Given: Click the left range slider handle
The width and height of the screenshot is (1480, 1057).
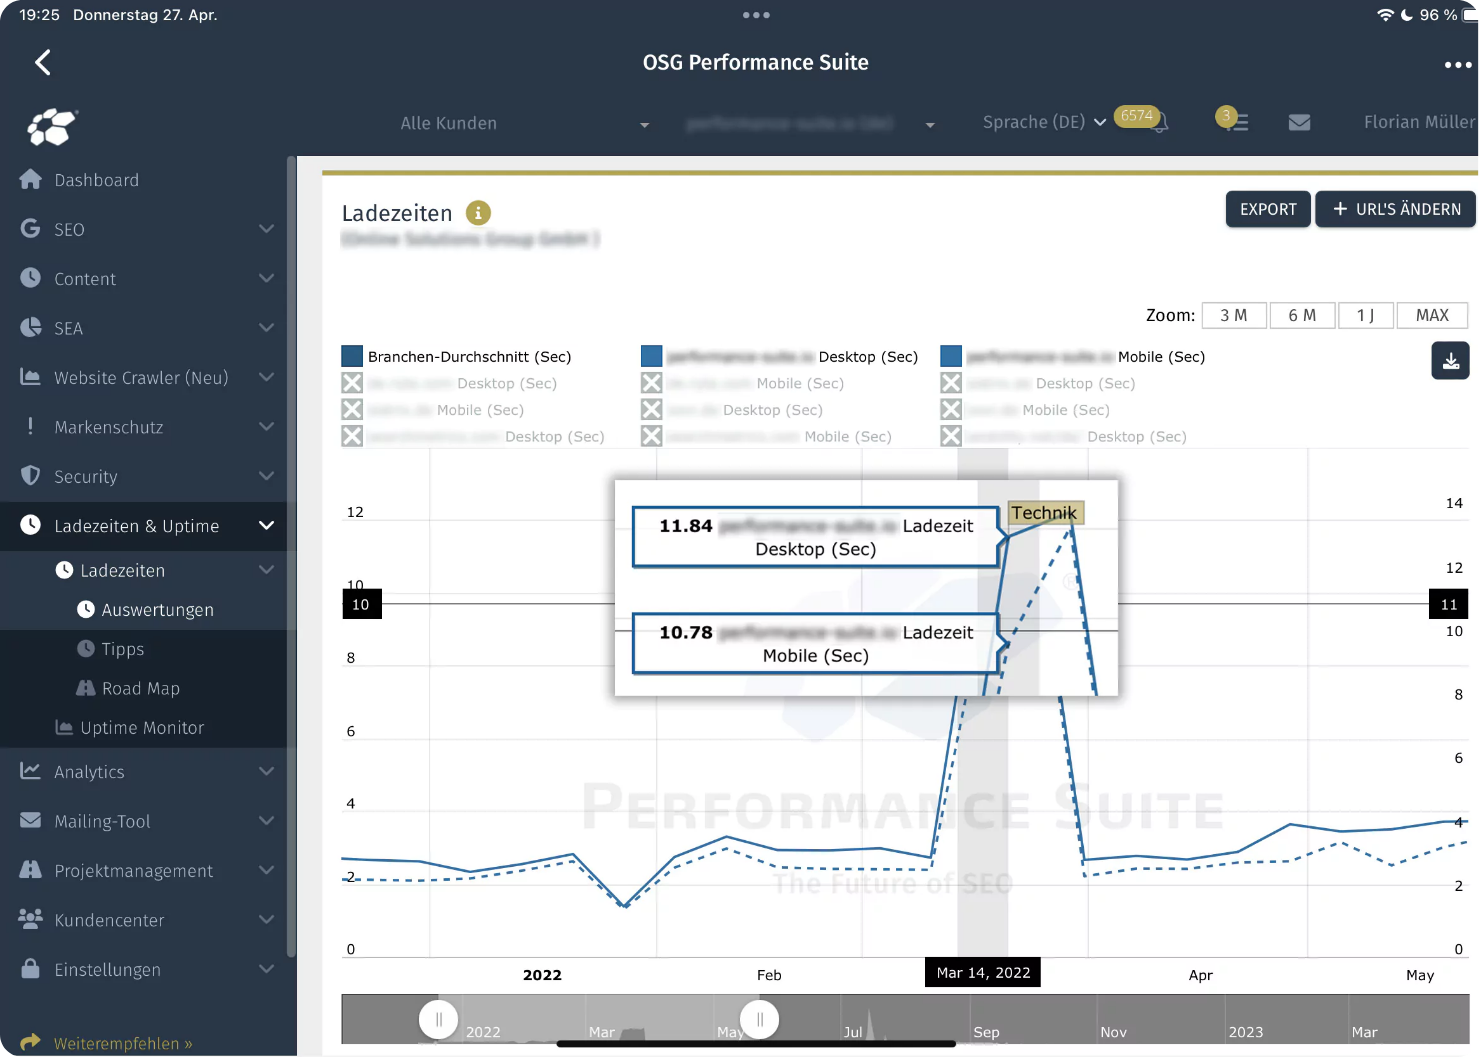Looking at the screenshot, I should 438,1020.
